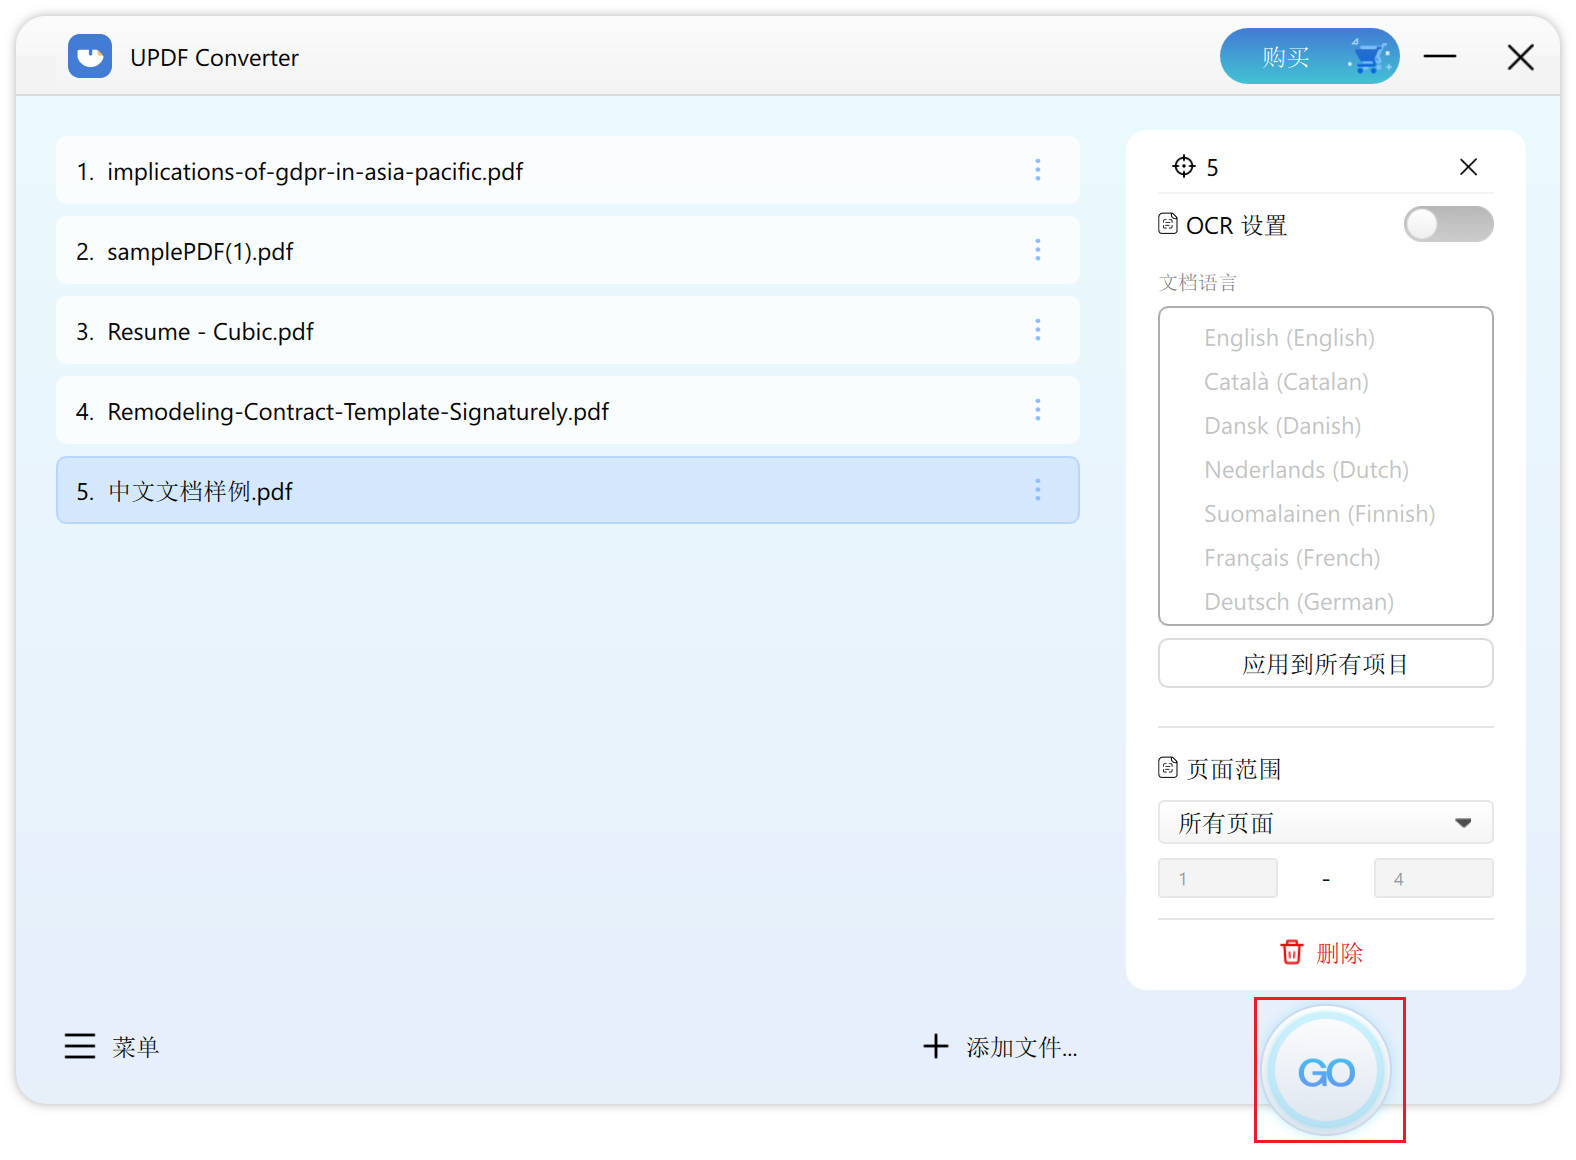Open the 购买 purchase button
Image resolution: width=1576 pixels, height=1160 pixels.
1309,56
